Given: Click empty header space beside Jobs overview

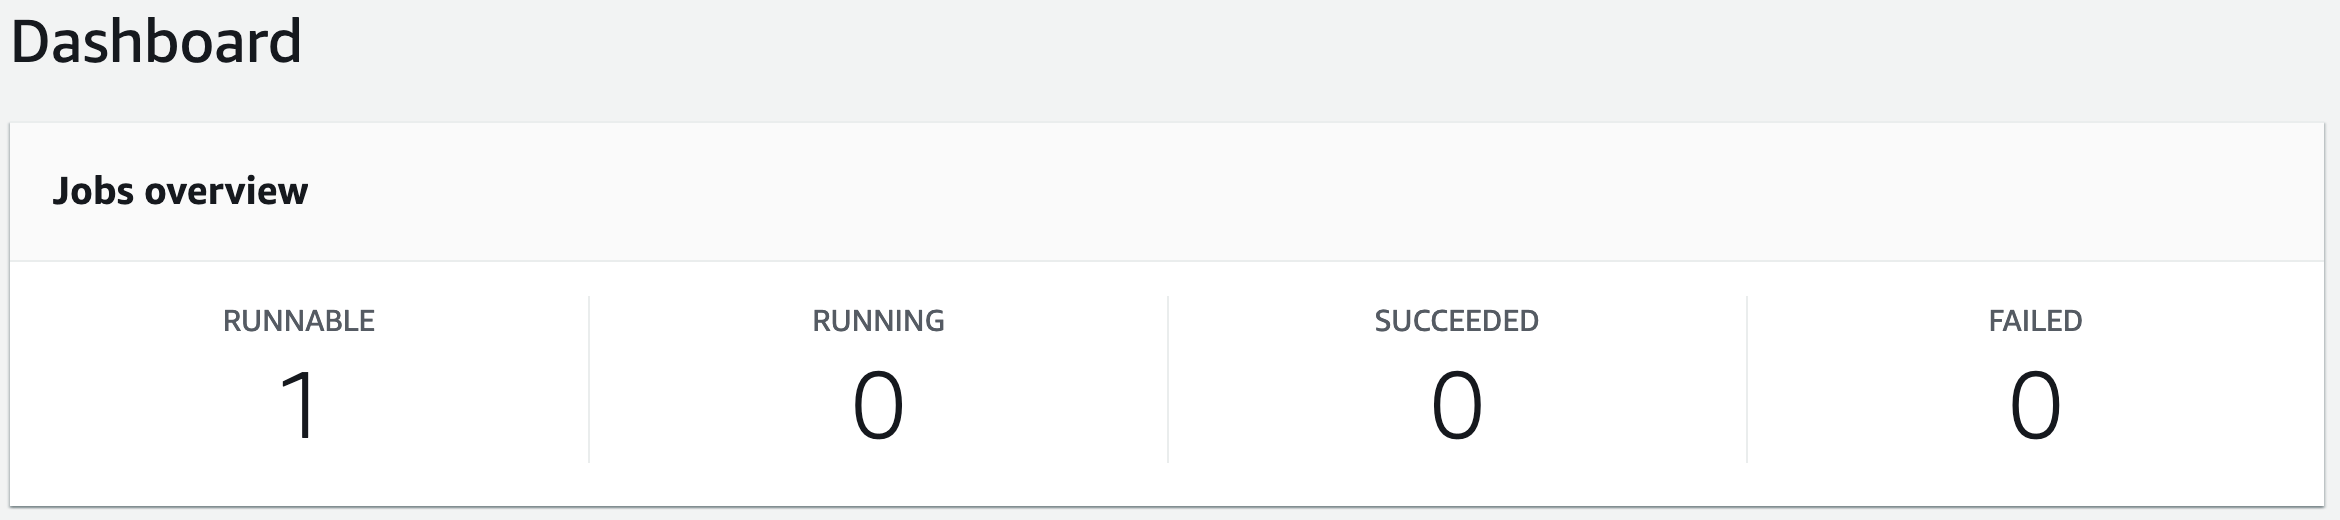Looking at the screenshot, I should (x=1300, y=191).
